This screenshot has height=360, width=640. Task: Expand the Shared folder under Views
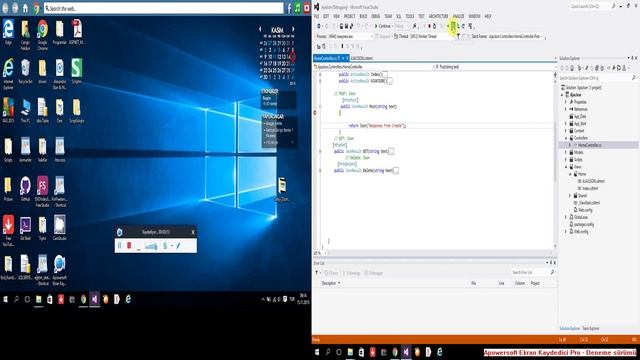click(570, 196)
